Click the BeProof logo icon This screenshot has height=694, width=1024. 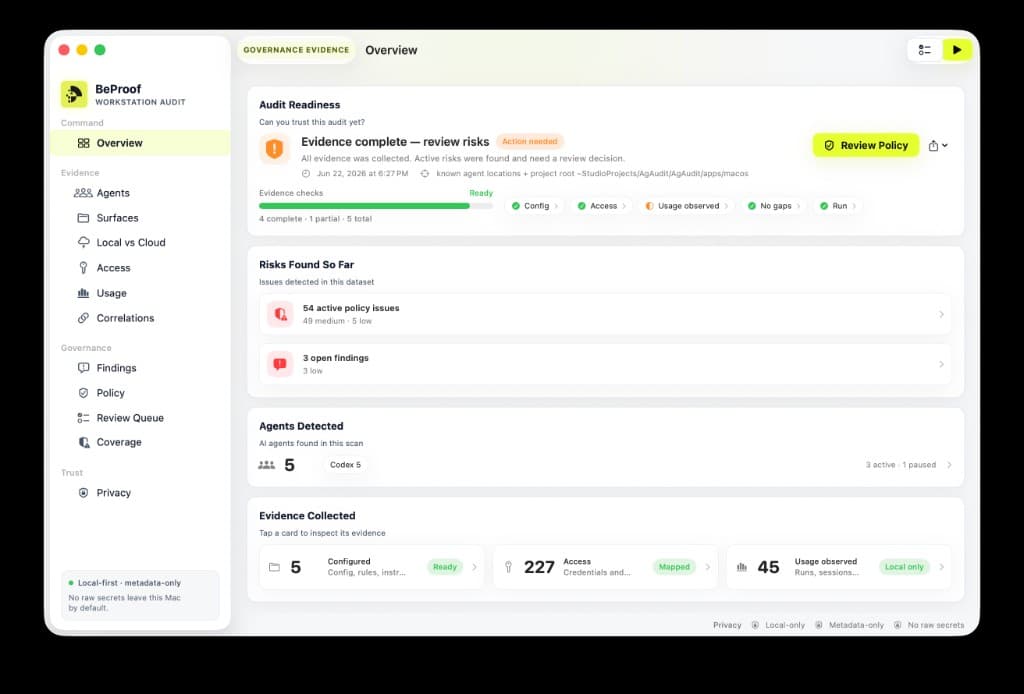point(74,94)
